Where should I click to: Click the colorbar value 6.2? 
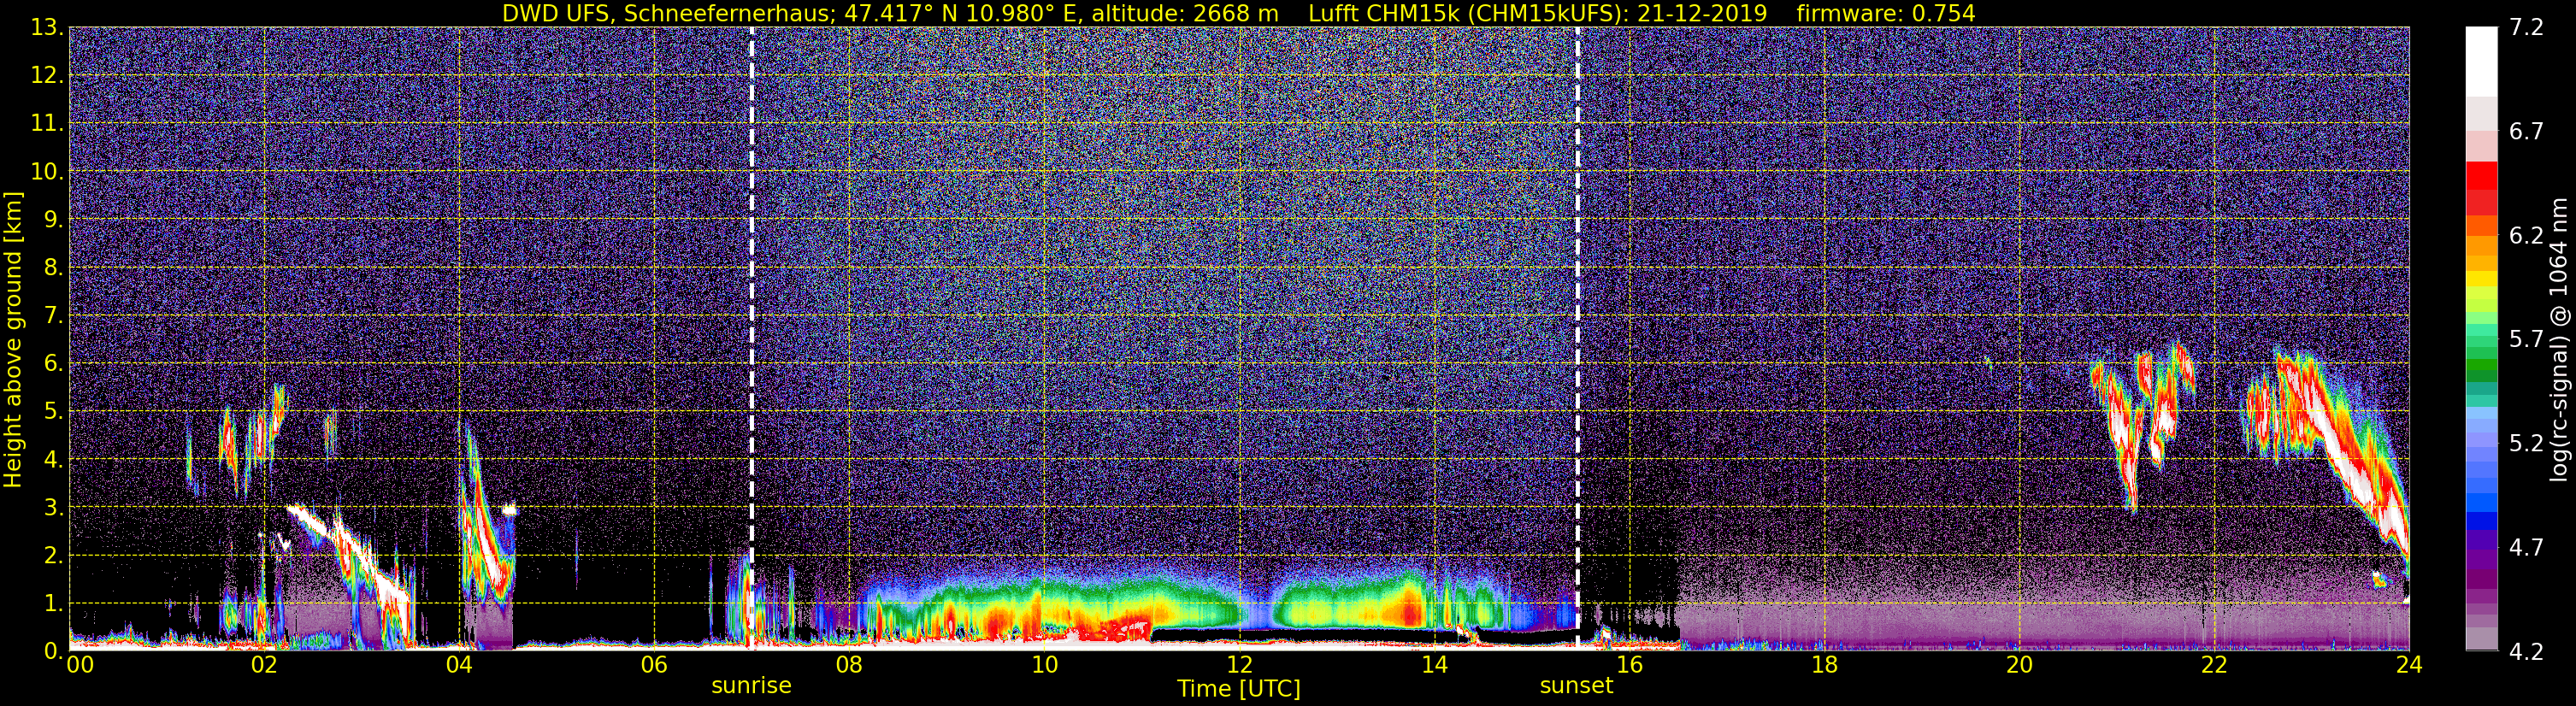click(2526, 235)
